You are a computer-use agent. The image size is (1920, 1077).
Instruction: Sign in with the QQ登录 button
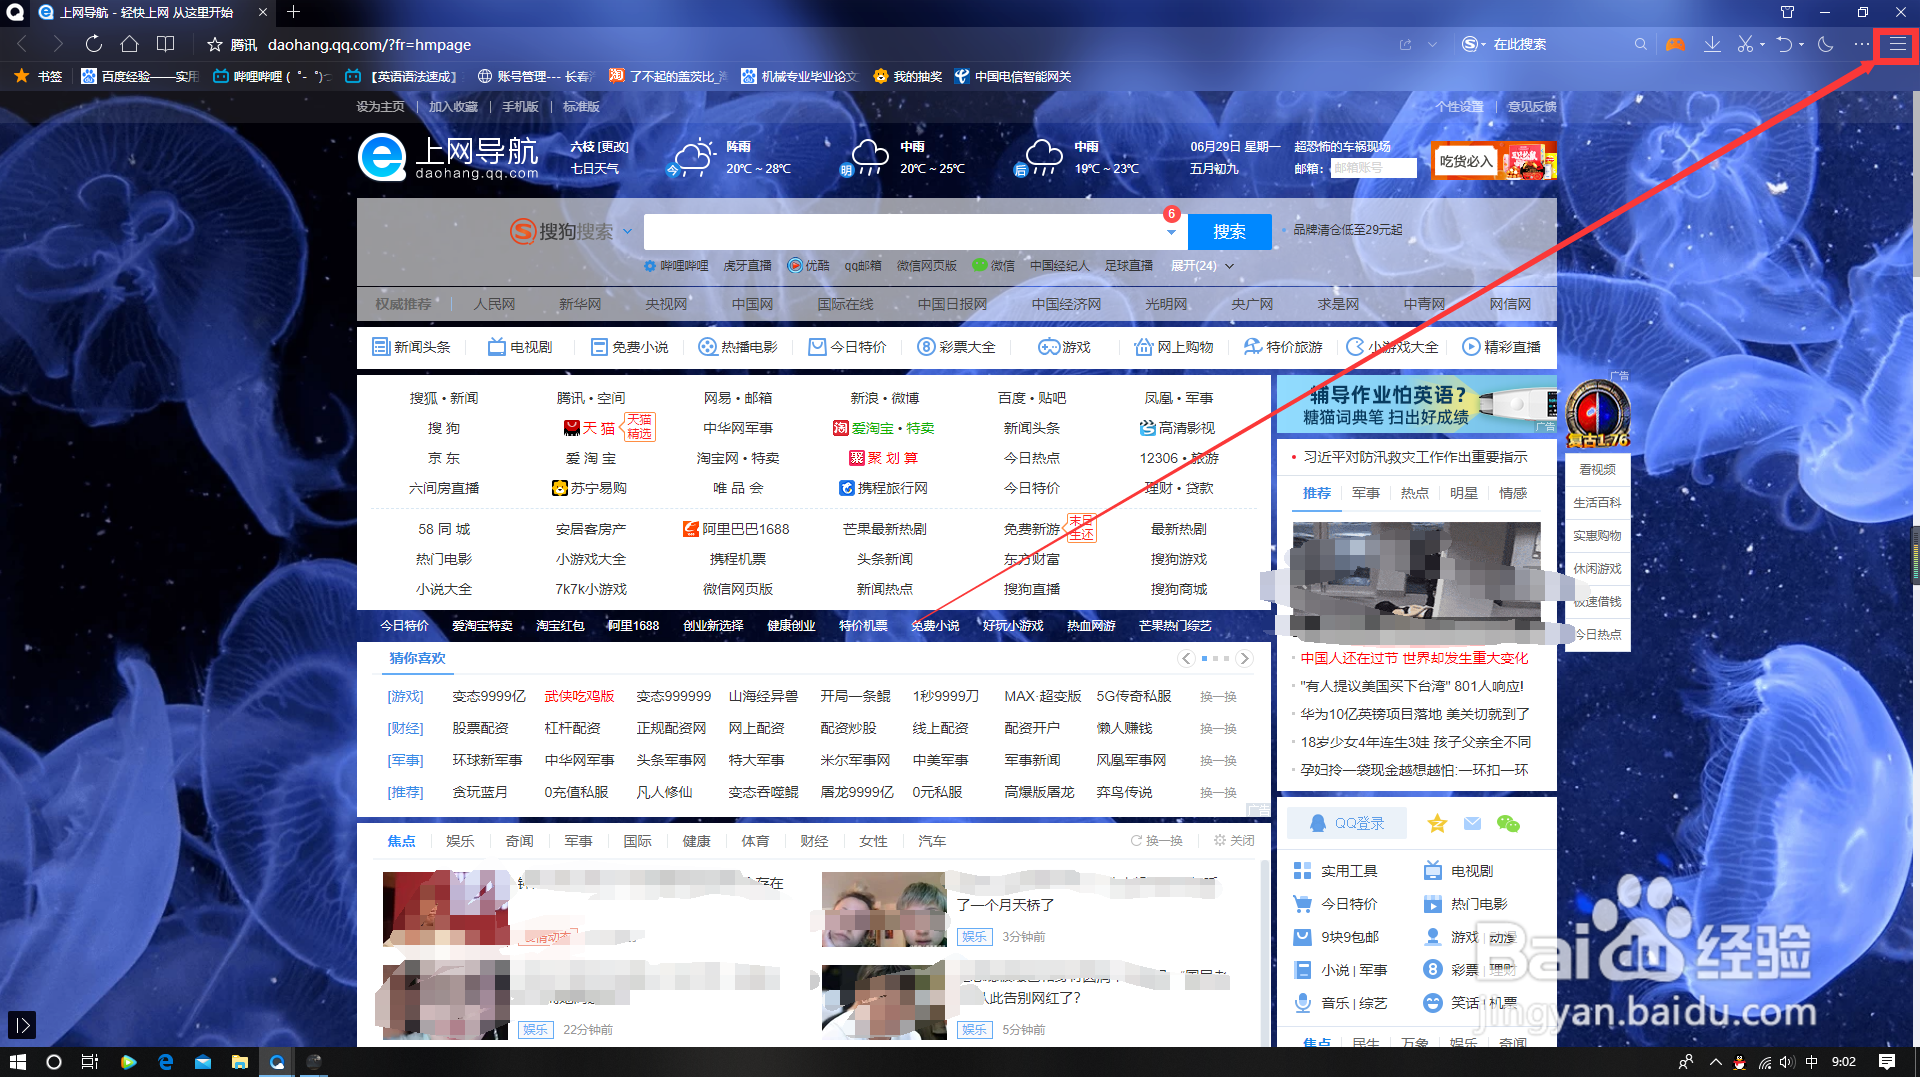click(x=1346, y=823)
